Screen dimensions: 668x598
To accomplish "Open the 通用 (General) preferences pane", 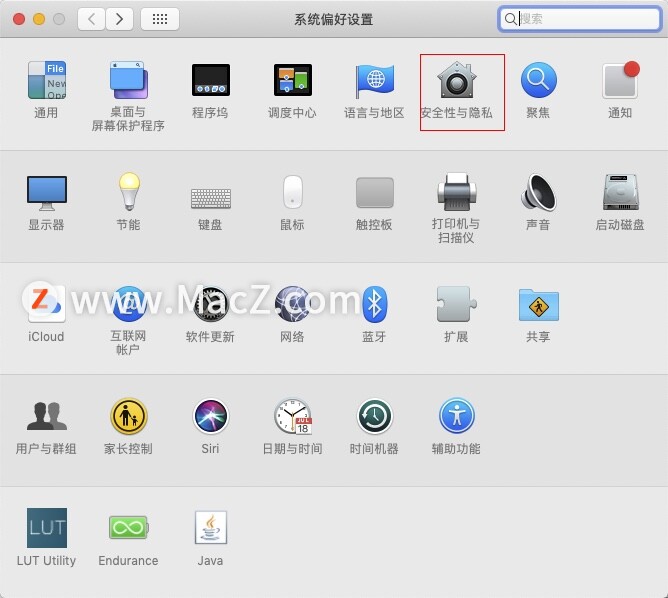I will (x=46, y=80).
